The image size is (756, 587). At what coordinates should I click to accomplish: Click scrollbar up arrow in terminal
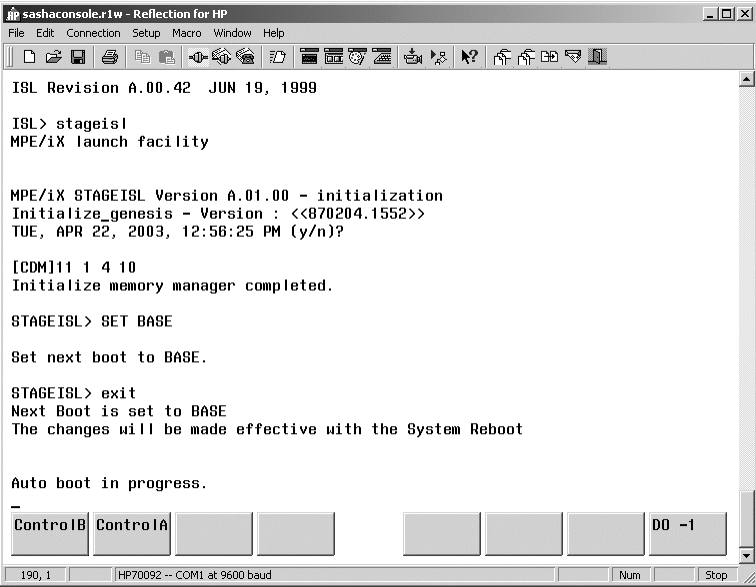point(746,79)
